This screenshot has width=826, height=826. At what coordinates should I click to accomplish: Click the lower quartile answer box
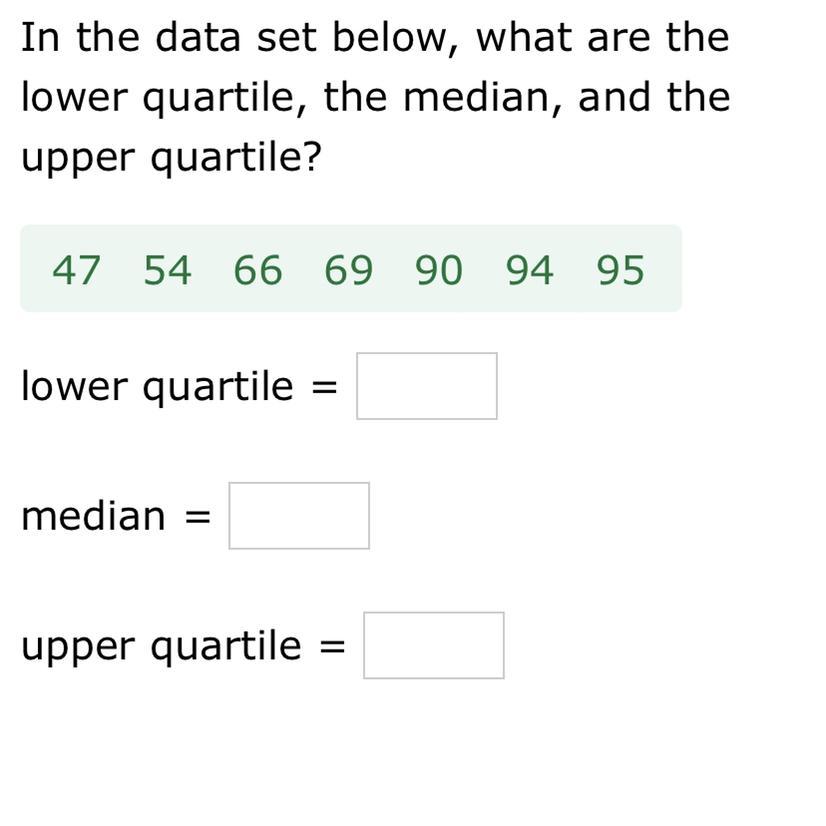point(427,386)
